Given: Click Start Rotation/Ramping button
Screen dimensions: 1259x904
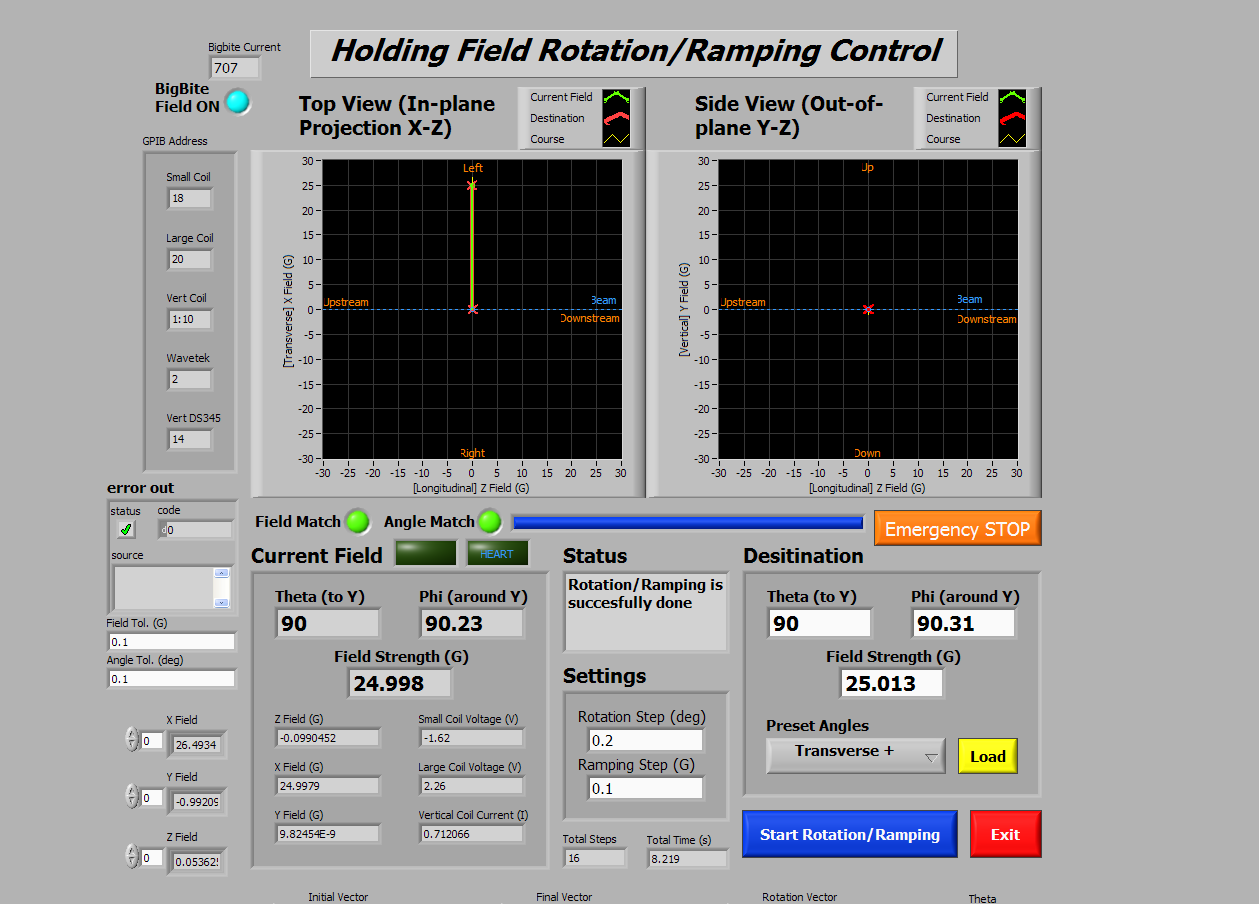Looking at the screenshot, I should pyautogui.click(x=850, y=834).
